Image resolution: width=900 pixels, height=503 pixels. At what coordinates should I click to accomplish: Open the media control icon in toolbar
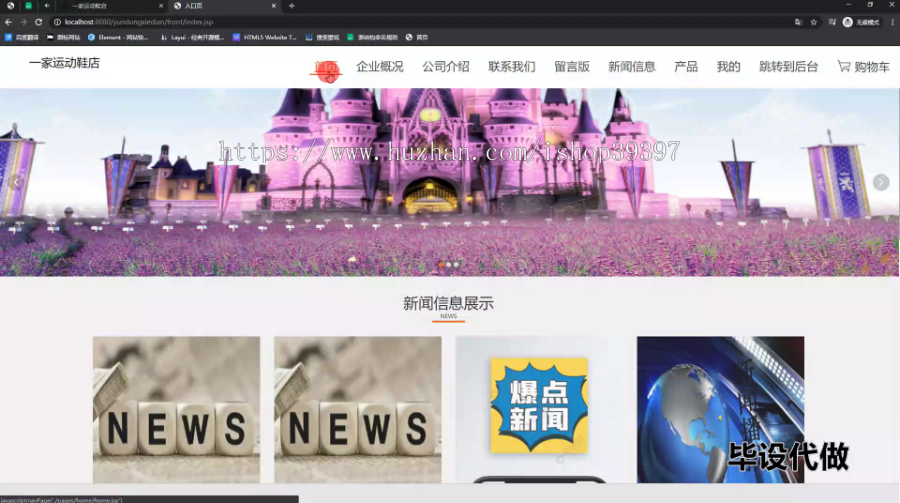point(832,22)
